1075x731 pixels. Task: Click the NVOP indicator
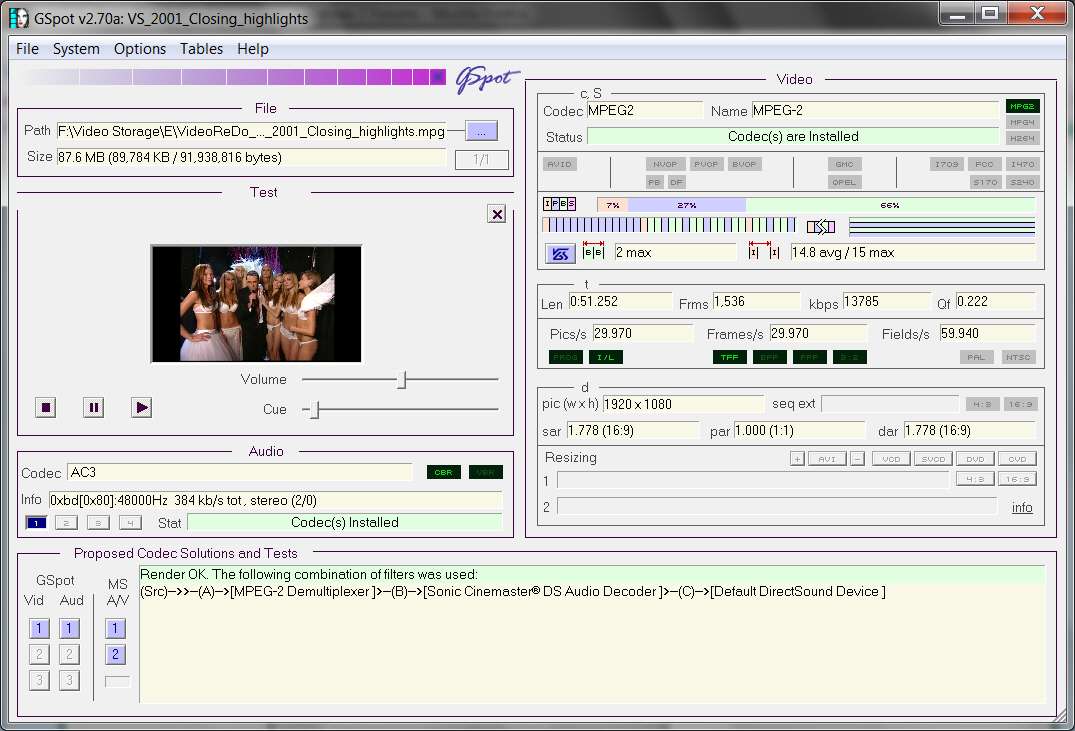pos(665,165)
